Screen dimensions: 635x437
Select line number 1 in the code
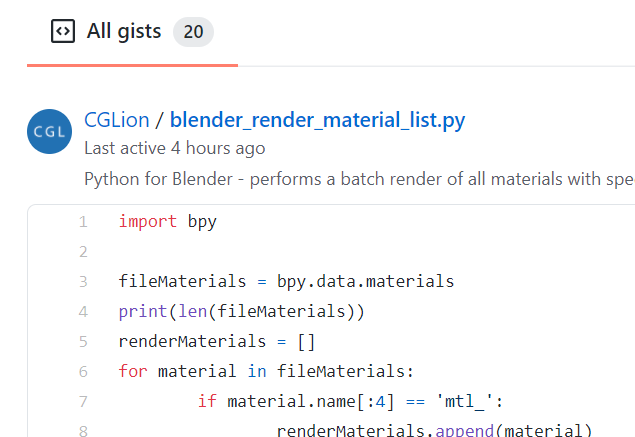[x=83, y=222]
